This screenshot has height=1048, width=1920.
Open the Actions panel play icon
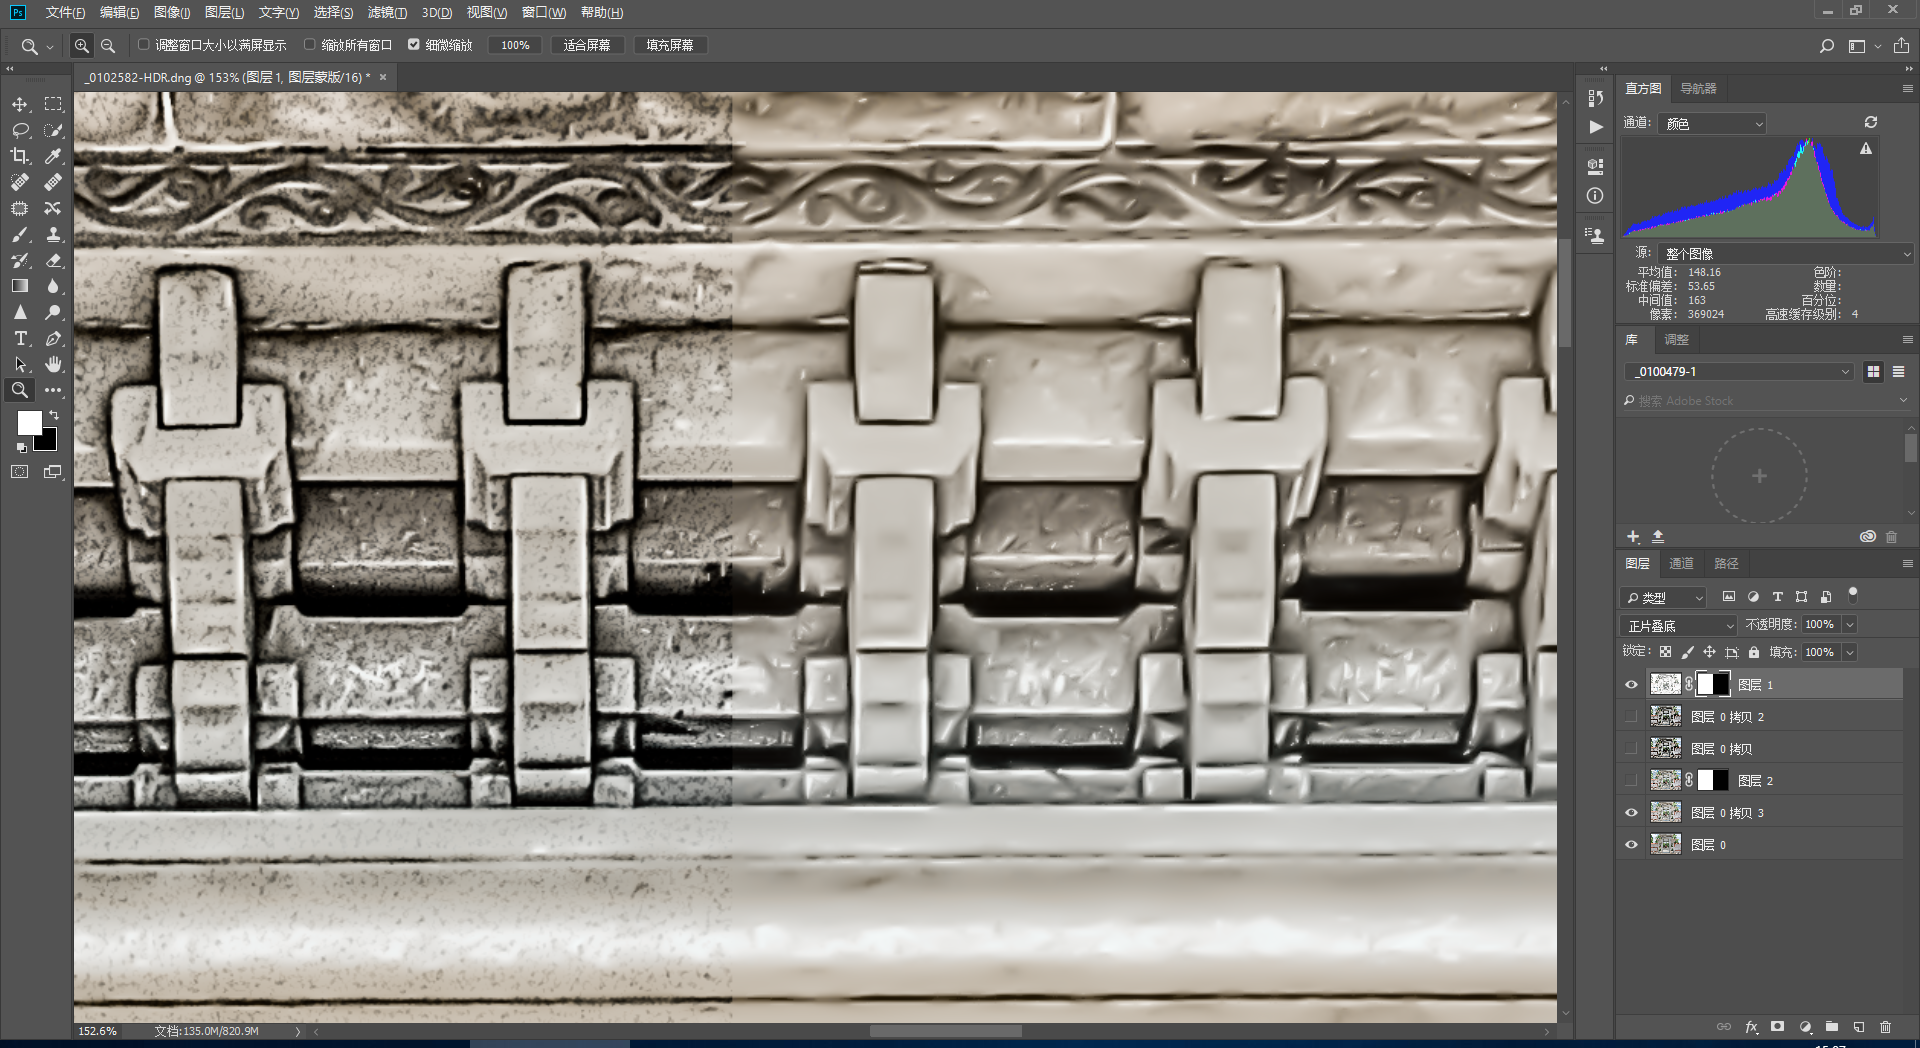tap(1595, 127)
